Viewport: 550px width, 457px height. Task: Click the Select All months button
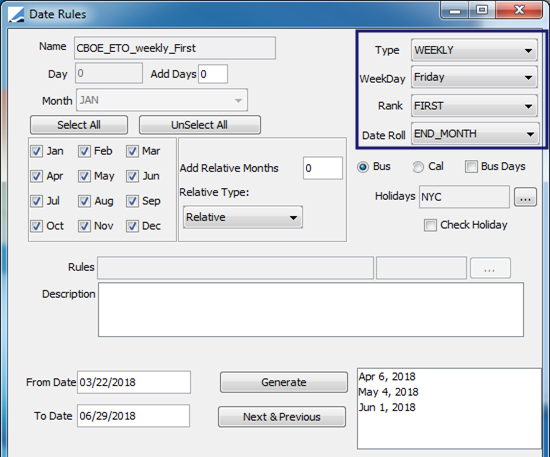pos(79,125)
